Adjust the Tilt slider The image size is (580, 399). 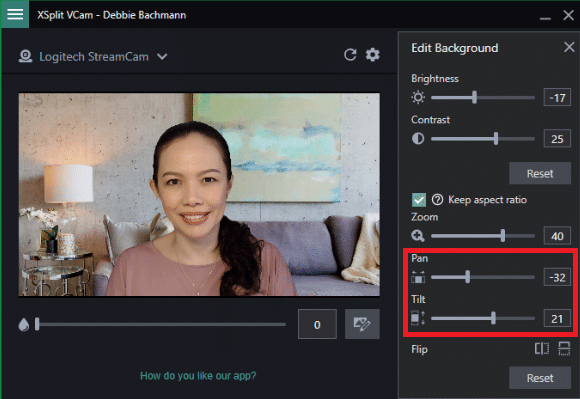(x=483, y=318)
